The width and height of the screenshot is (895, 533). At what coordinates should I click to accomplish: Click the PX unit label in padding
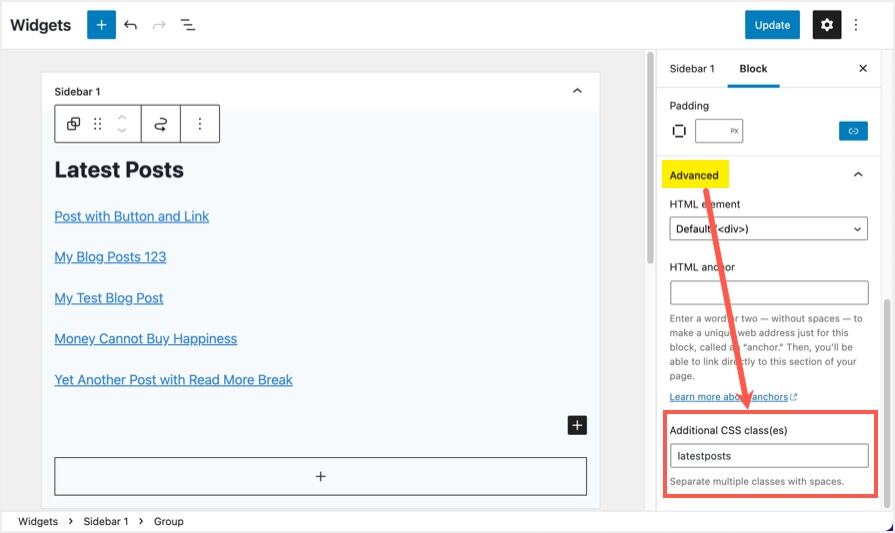(x=735, y=131)
